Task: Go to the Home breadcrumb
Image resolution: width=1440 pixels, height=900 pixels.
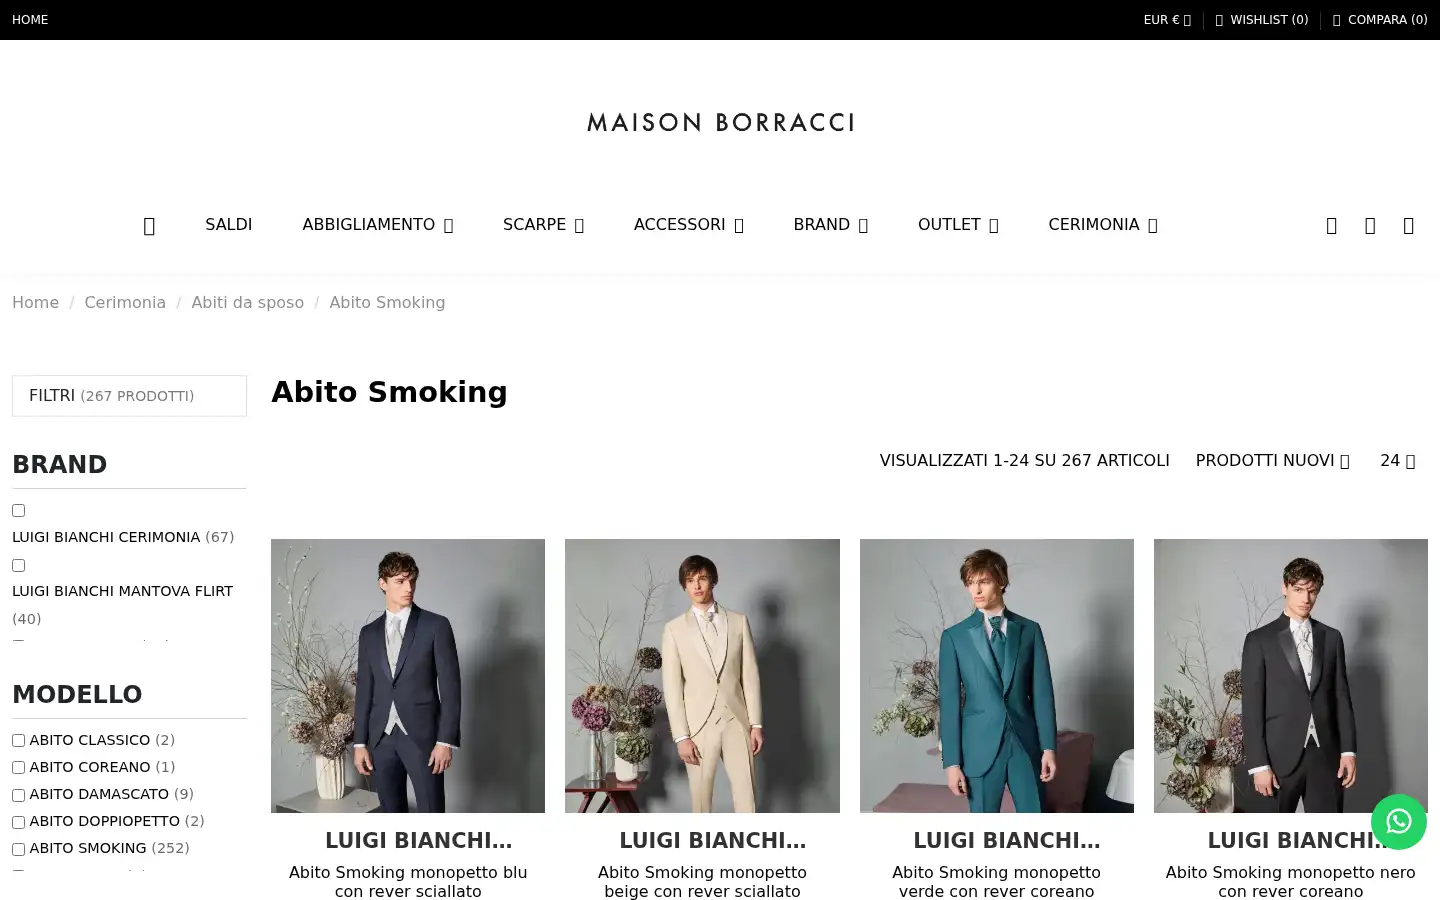Action: click(x=35, y=303)
